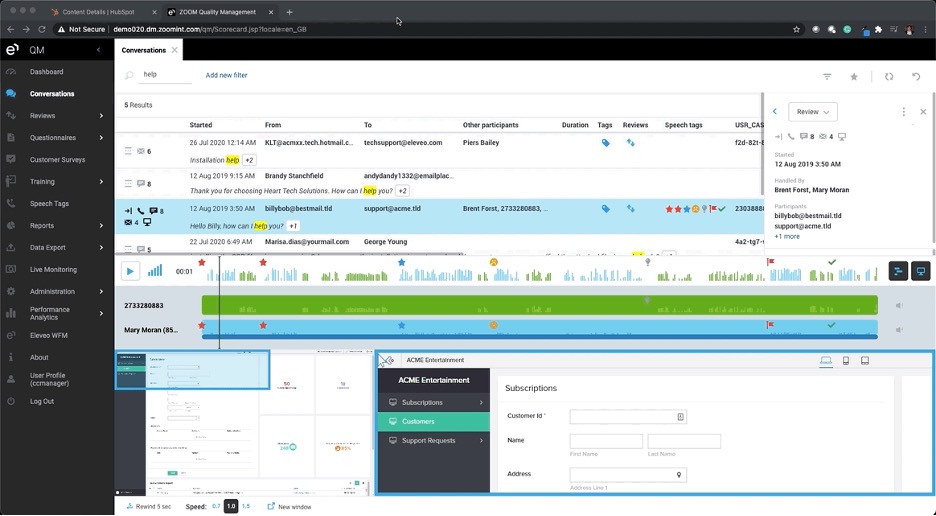This screenshot has height=516, width=936.
Task: Open User Profile (ccmanager)
Action: click(50, 379)
